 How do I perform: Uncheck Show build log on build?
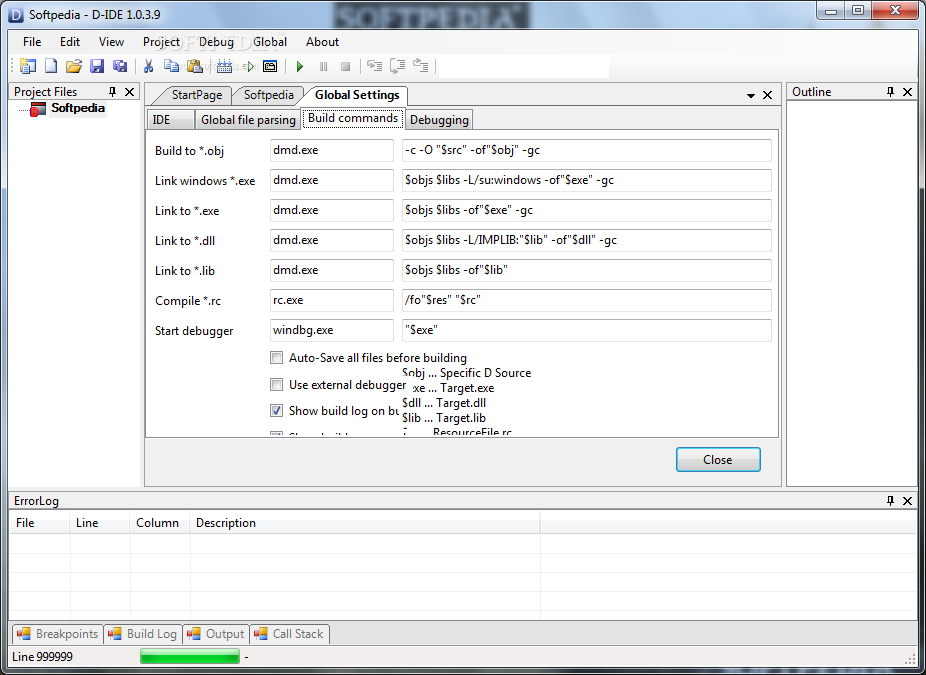(276, 410)
